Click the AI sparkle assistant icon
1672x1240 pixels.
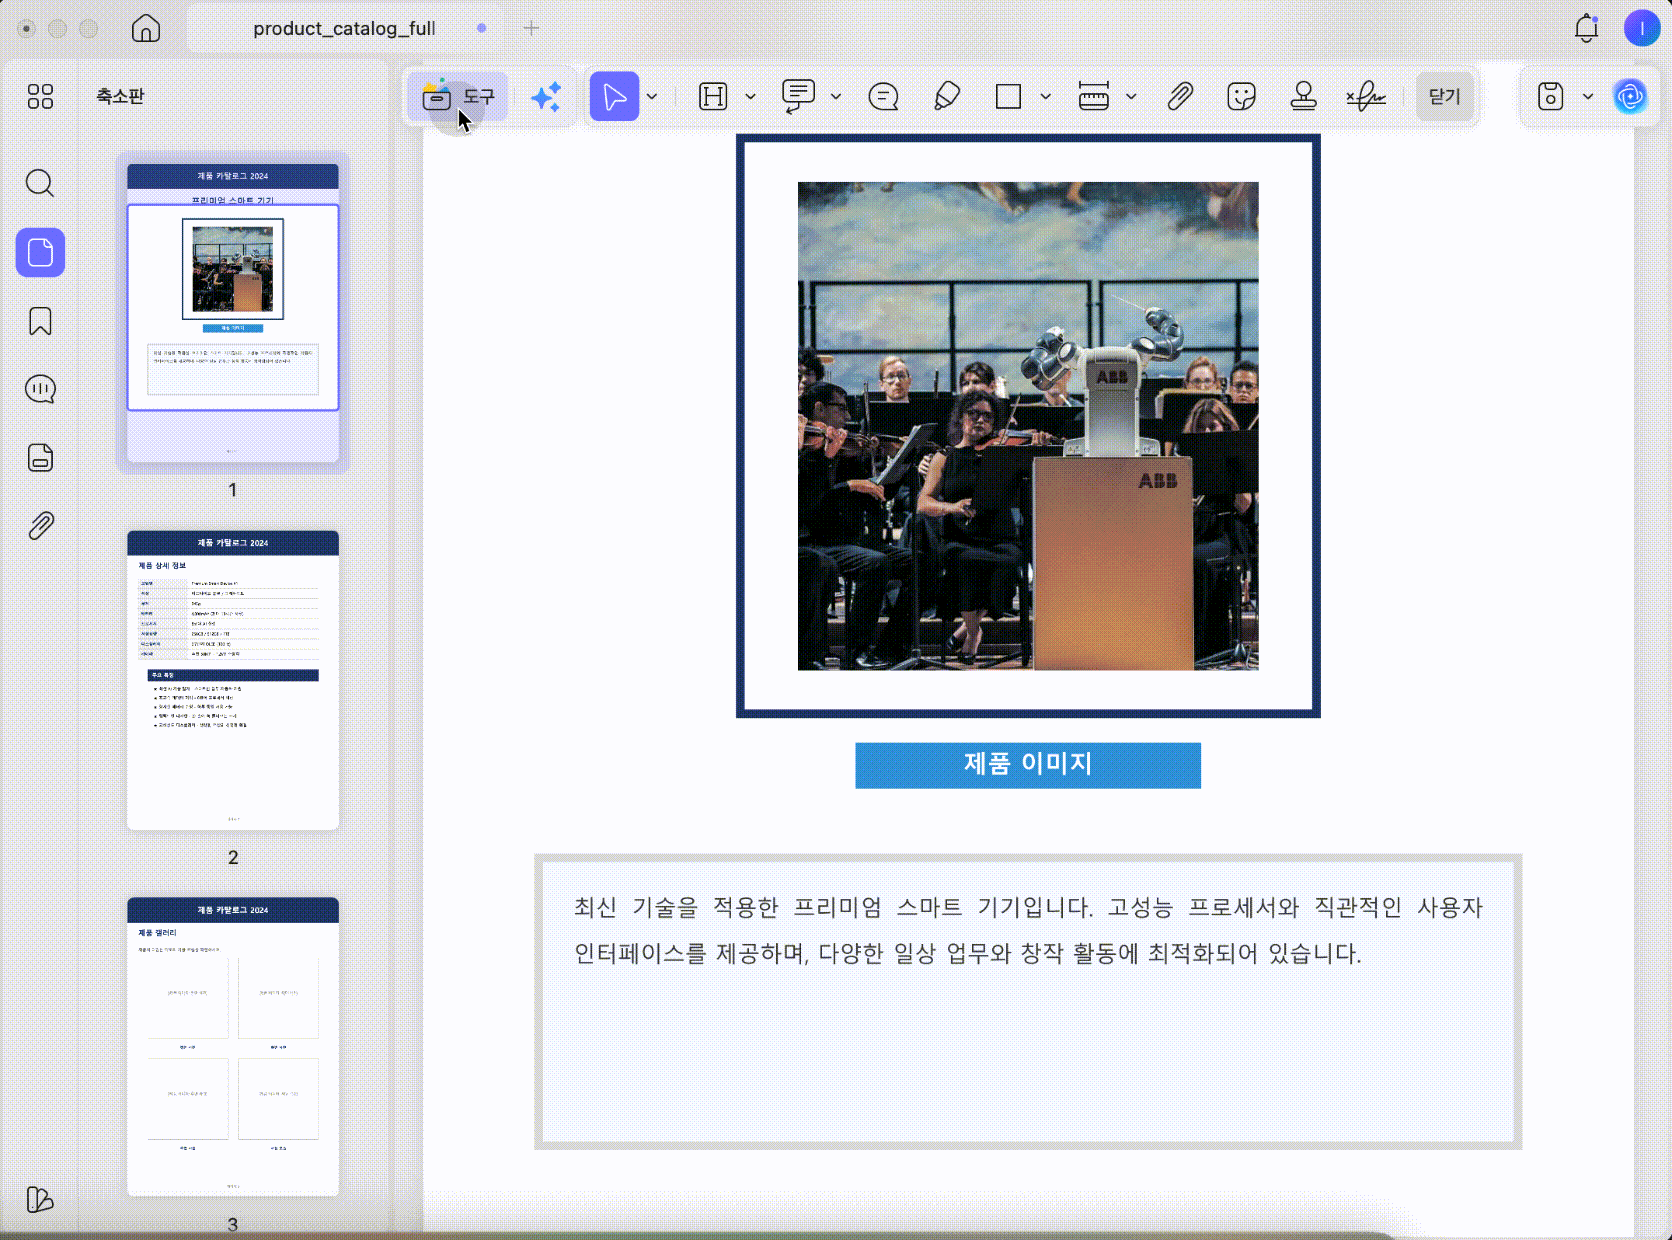pos(546,97)
